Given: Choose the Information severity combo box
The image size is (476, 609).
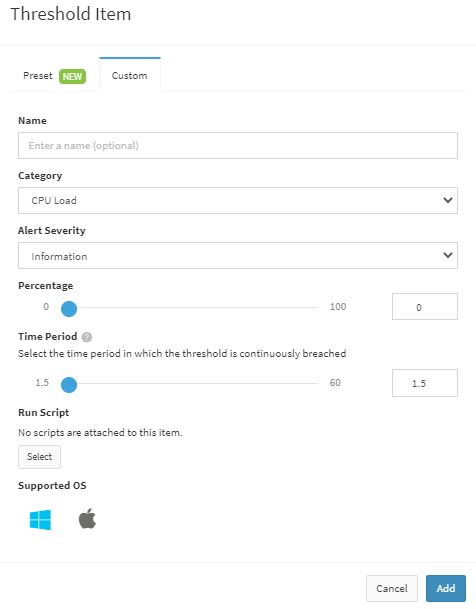Looking at the screenshot, I should point(238,256).
